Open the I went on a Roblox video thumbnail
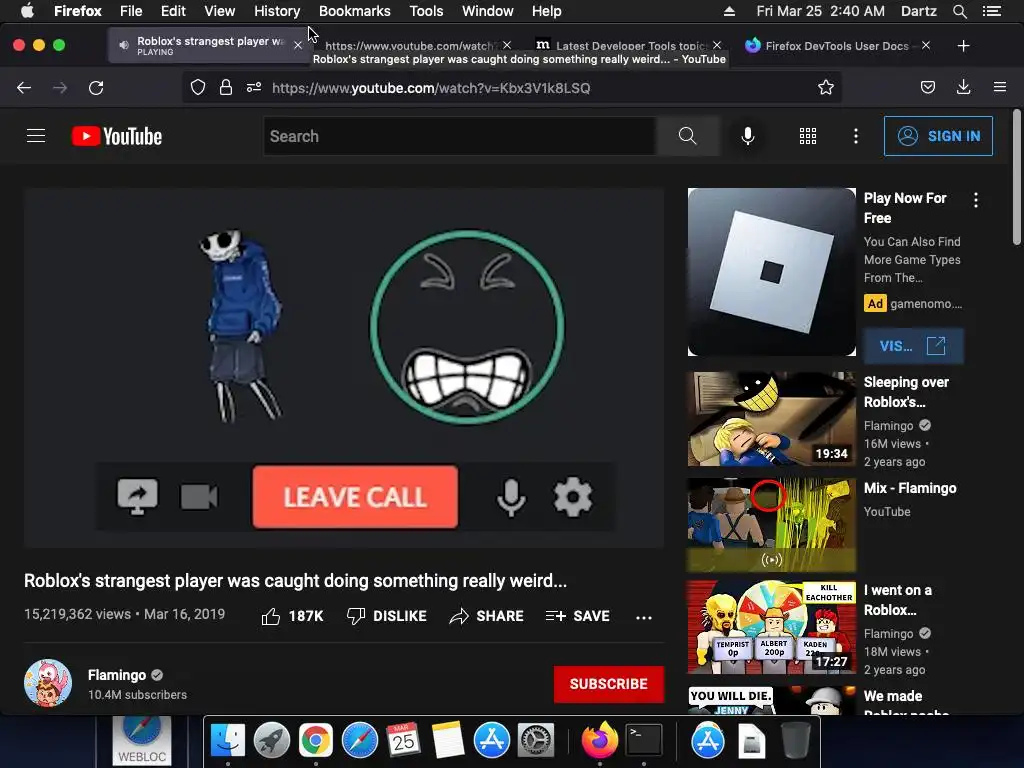1024x768 pixels. point(771,627)
